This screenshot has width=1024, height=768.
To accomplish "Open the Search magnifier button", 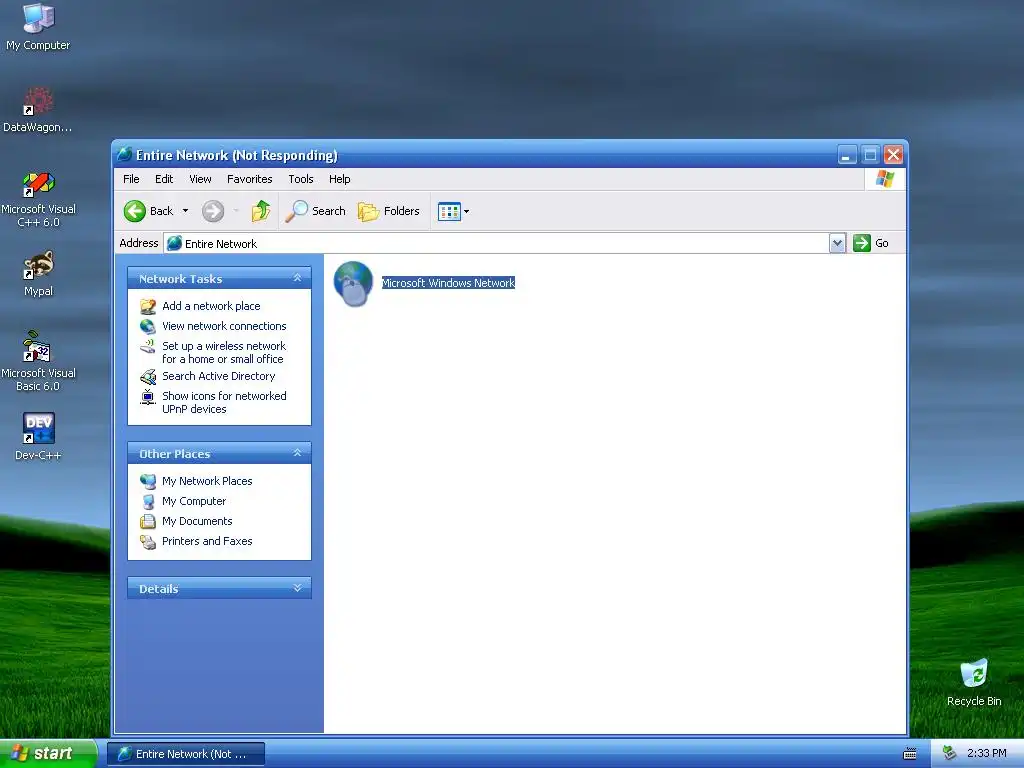I will (x=315, y=211).
